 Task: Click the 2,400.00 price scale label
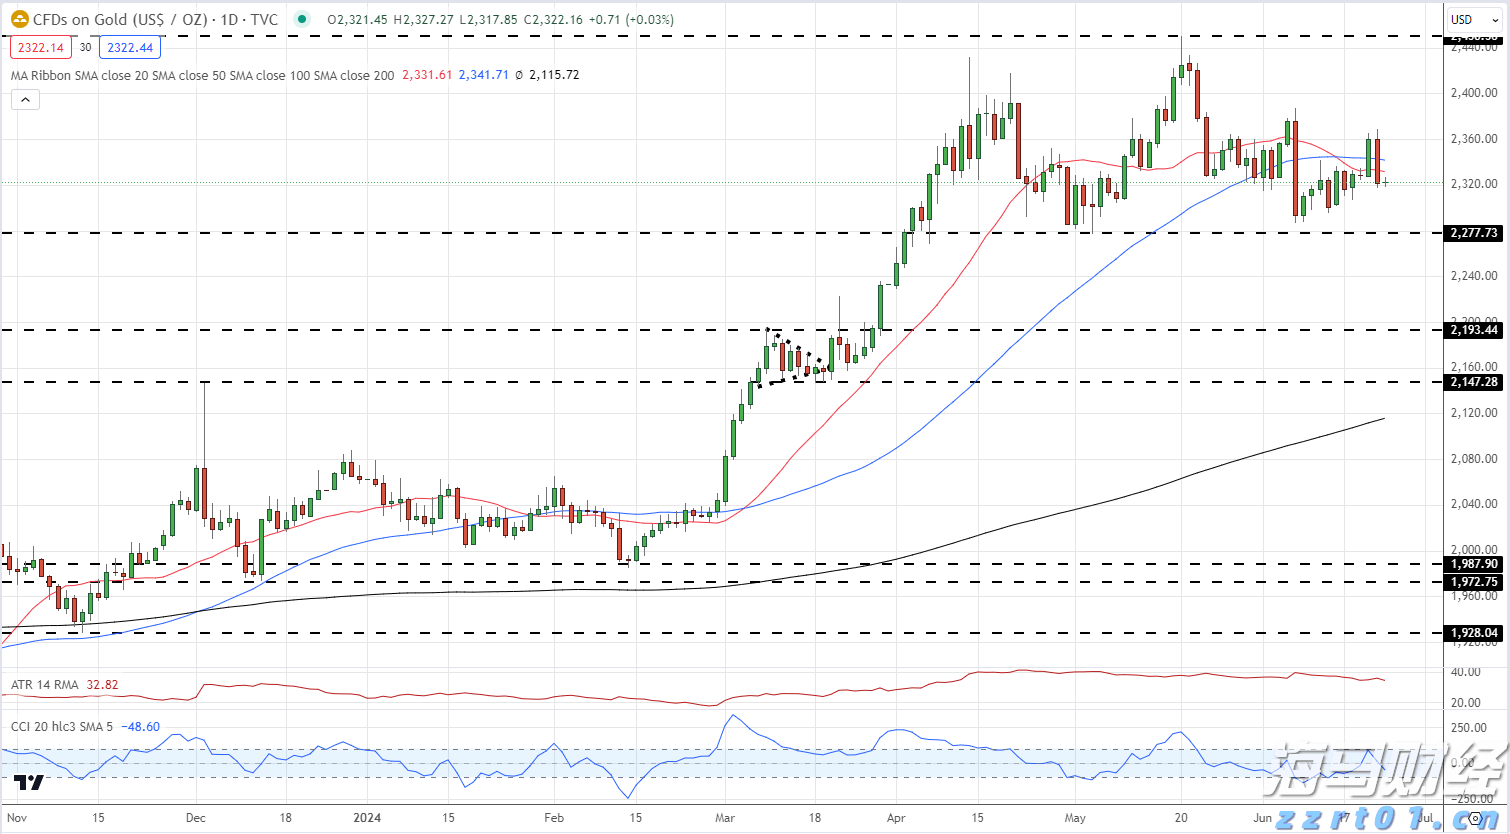1475,93
